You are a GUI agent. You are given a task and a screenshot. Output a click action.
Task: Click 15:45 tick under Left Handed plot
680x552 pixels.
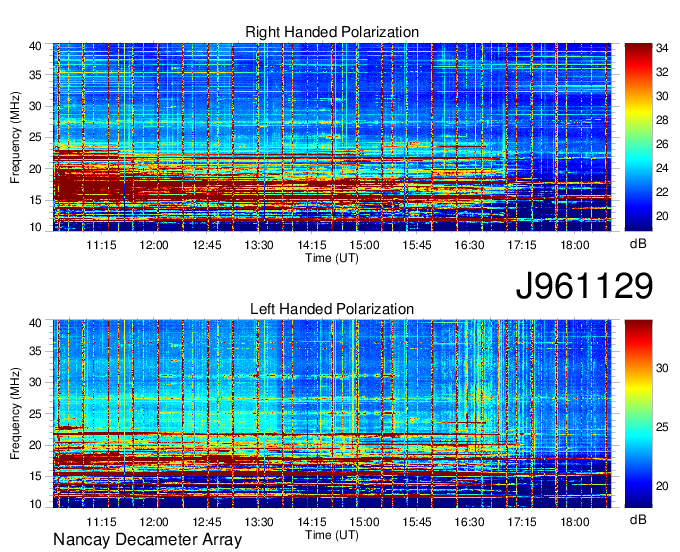pyautogui.click(x=417, y=522)
